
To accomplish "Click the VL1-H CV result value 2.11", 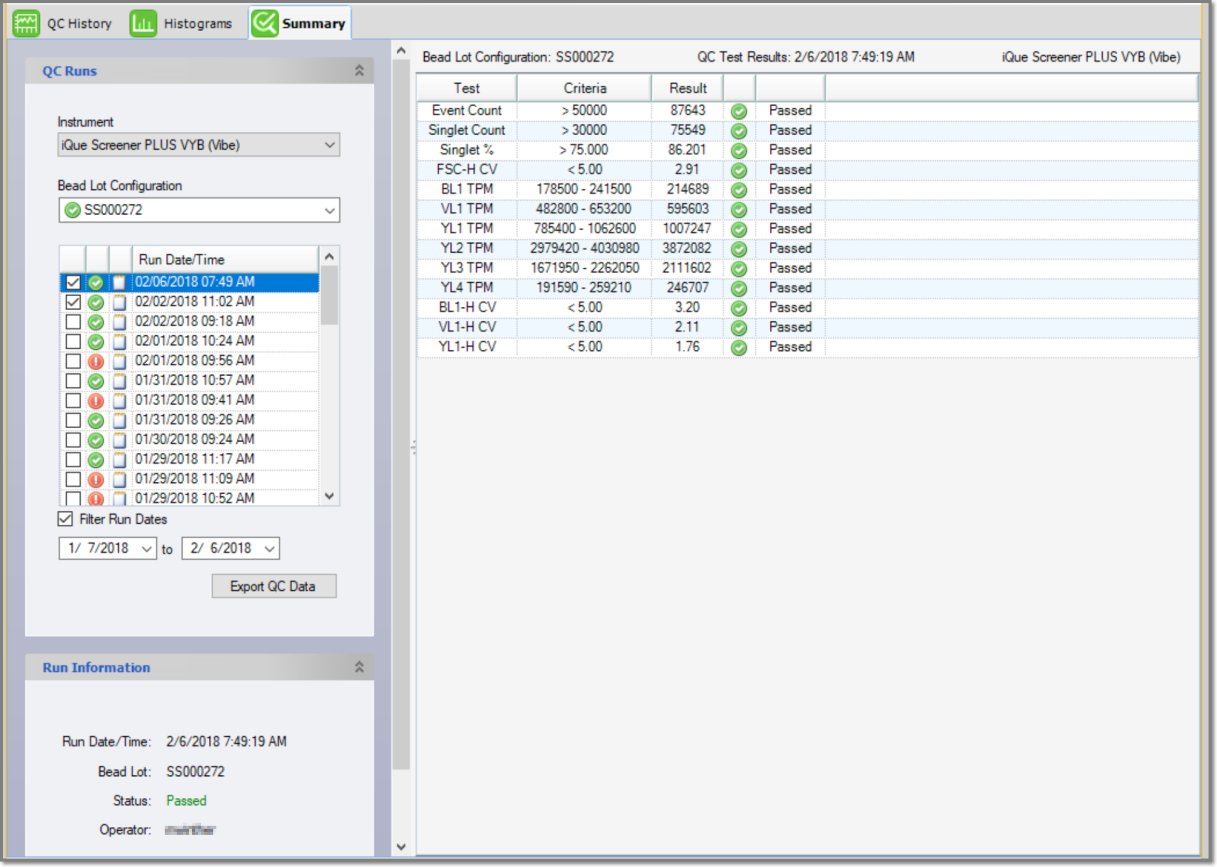I will (x=687, y=327).
